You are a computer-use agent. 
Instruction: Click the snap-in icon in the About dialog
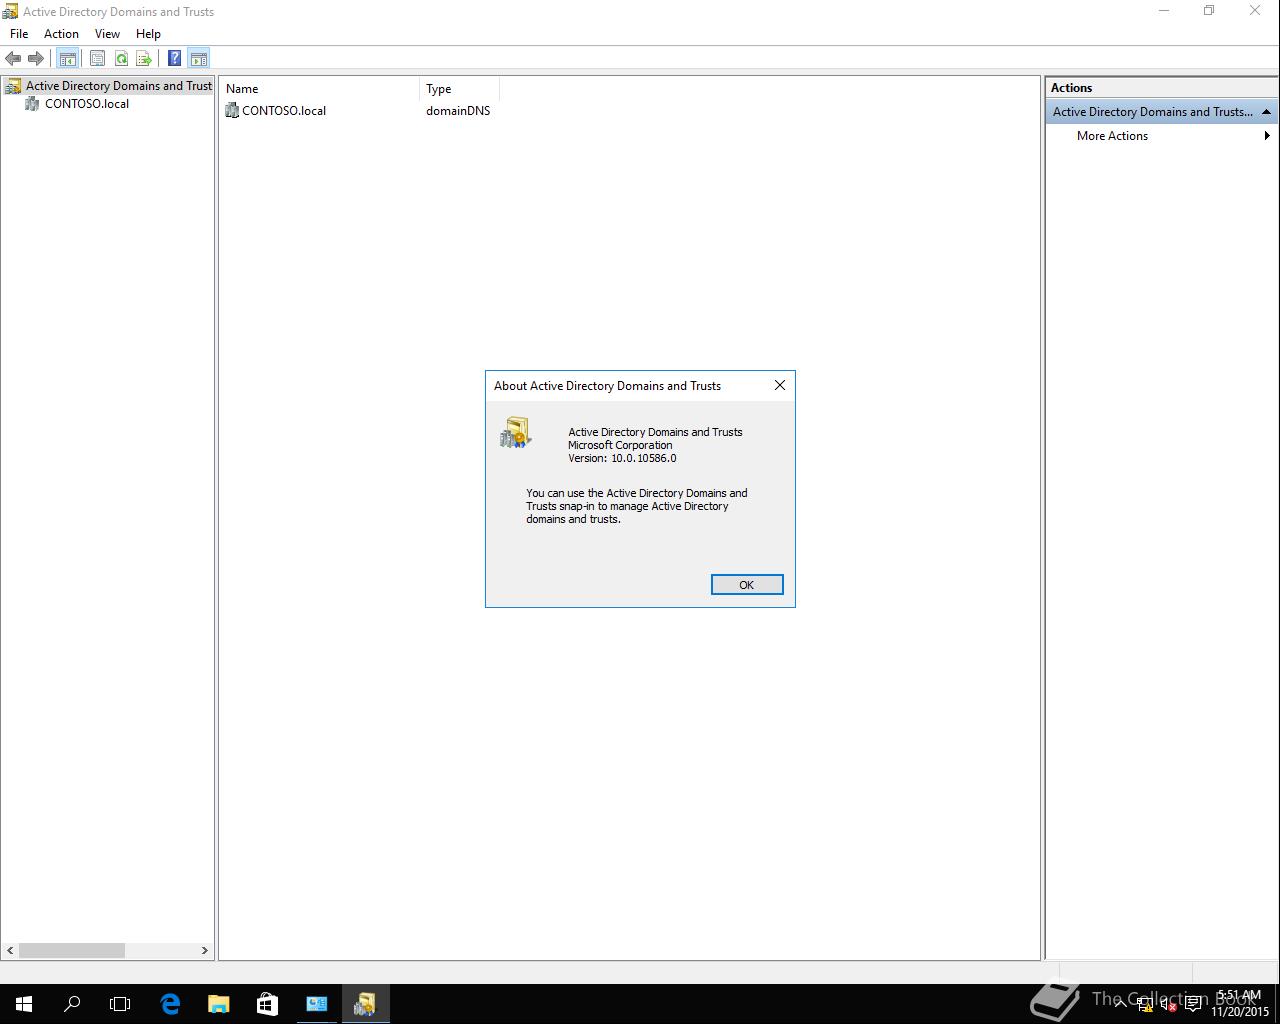515,433
